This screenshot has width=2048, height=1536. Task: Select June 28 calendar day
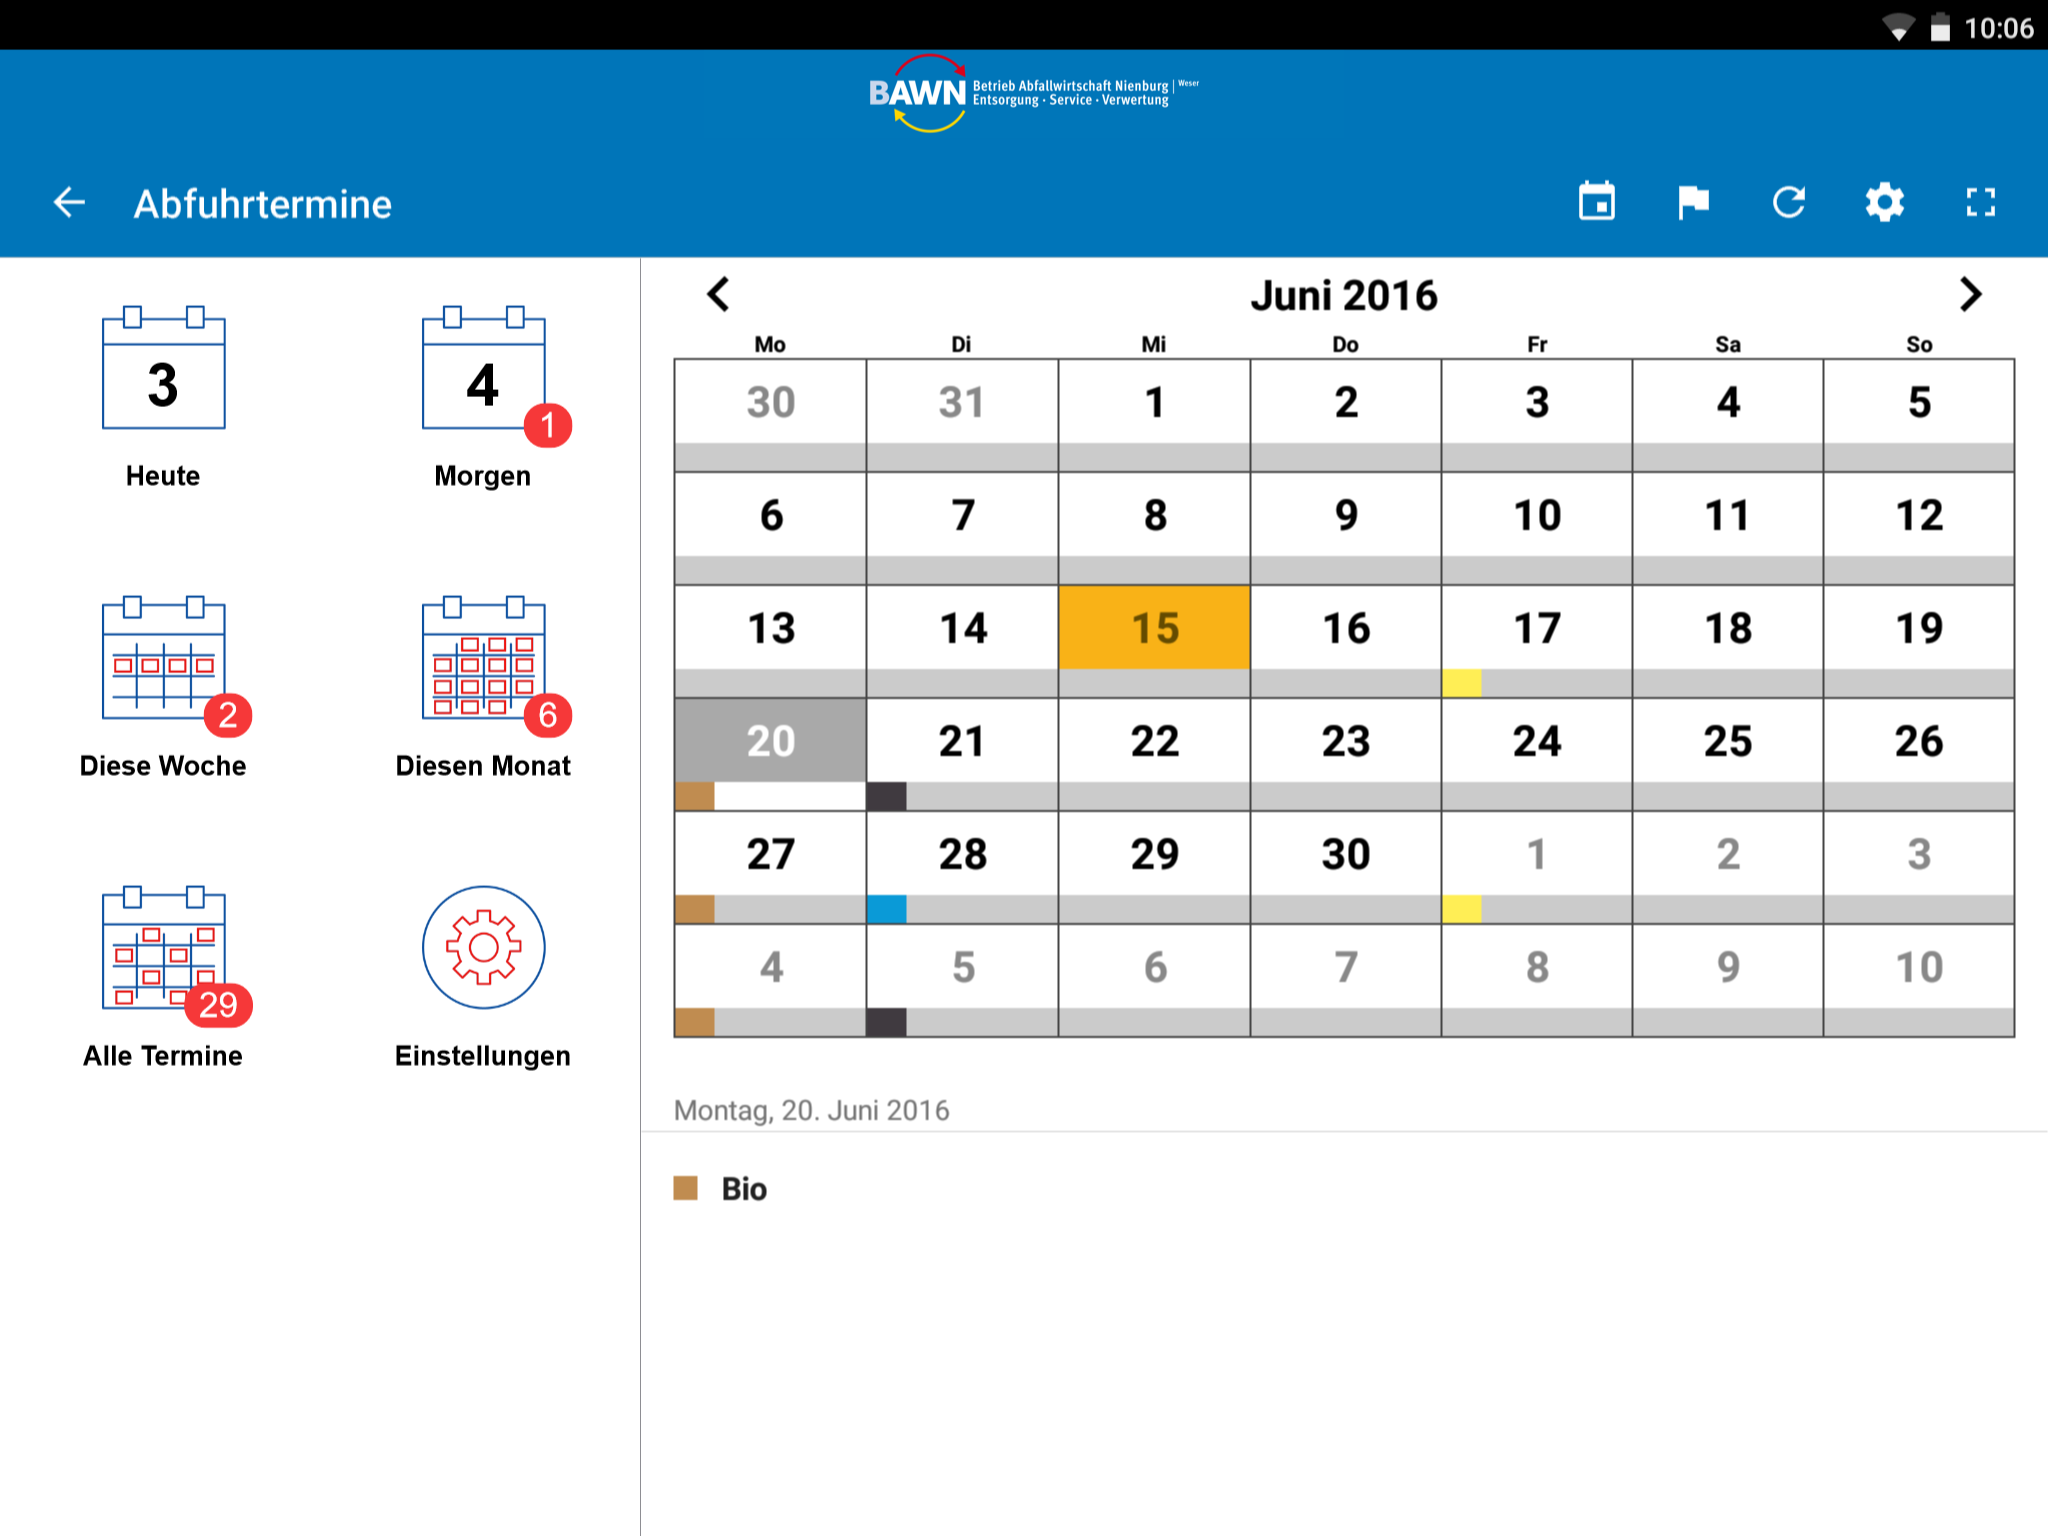[962, 855]
